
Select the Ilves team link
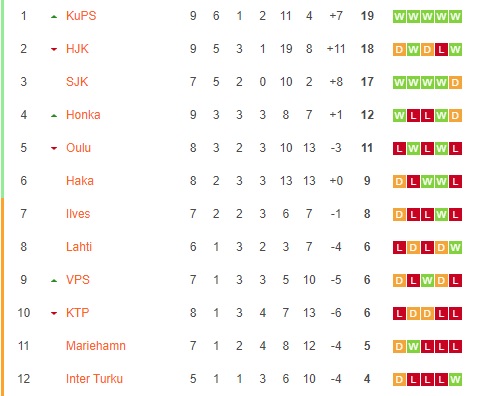point(78,214)
